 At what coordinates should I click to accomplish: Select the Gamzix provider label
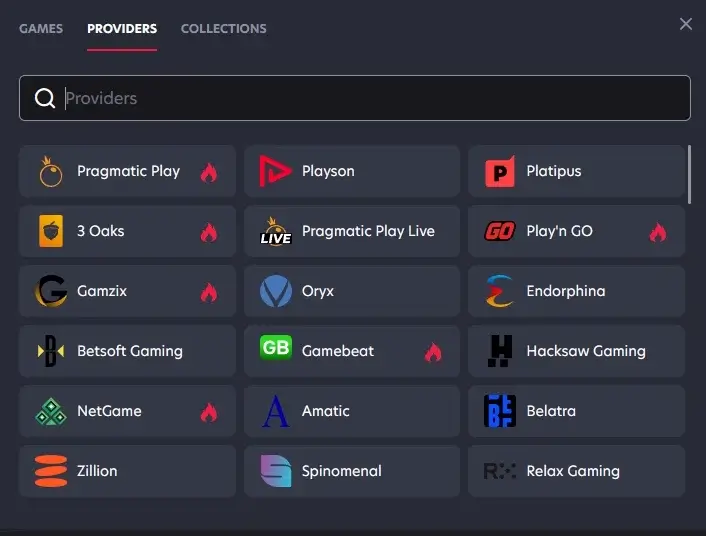pos(102,291)
